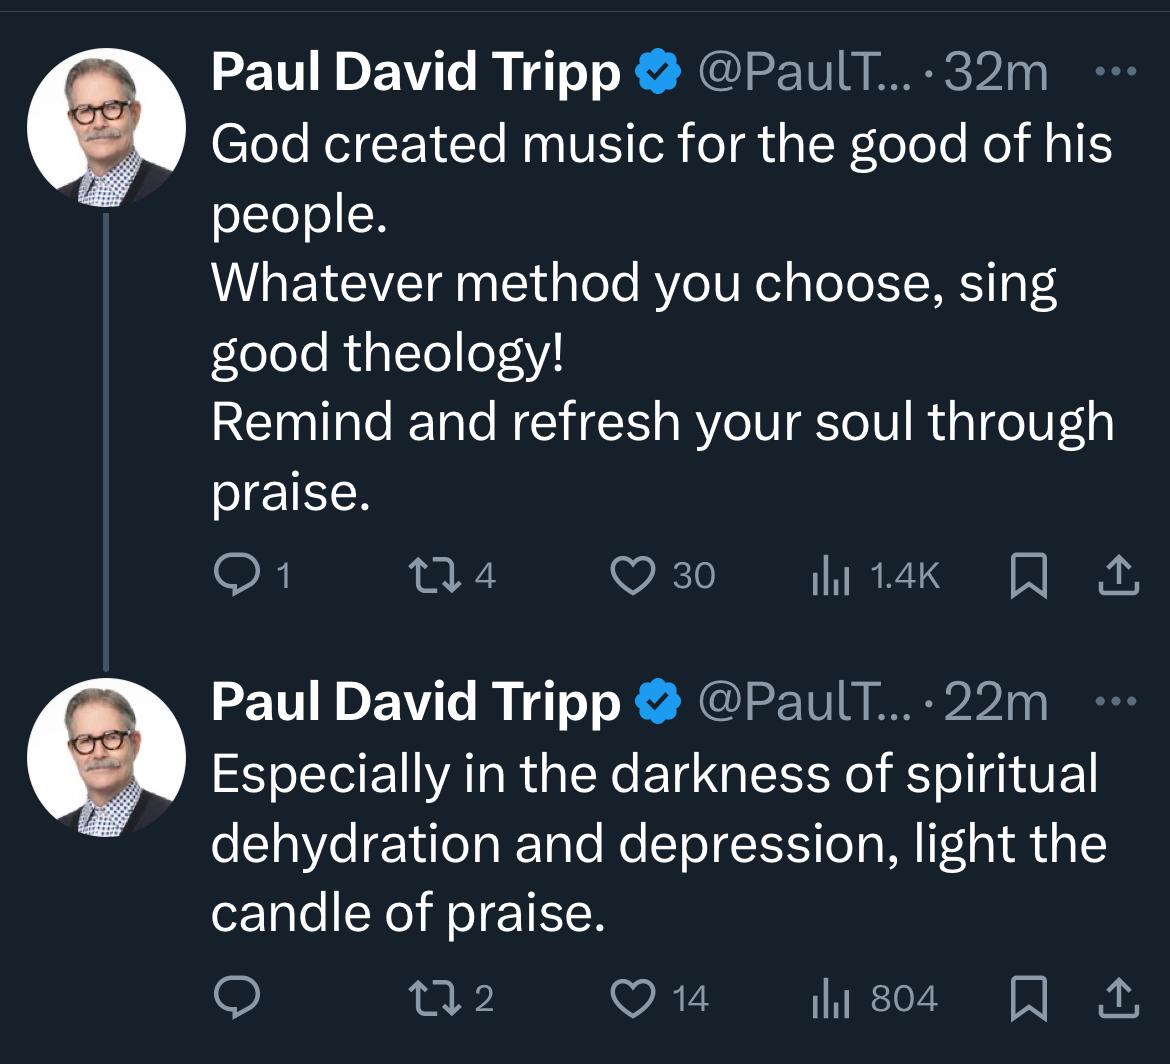Image resolution: width=1170 pixels, height=1064 pixels.
Task: Click the 32m timestamp link
Action: point(995,74)
